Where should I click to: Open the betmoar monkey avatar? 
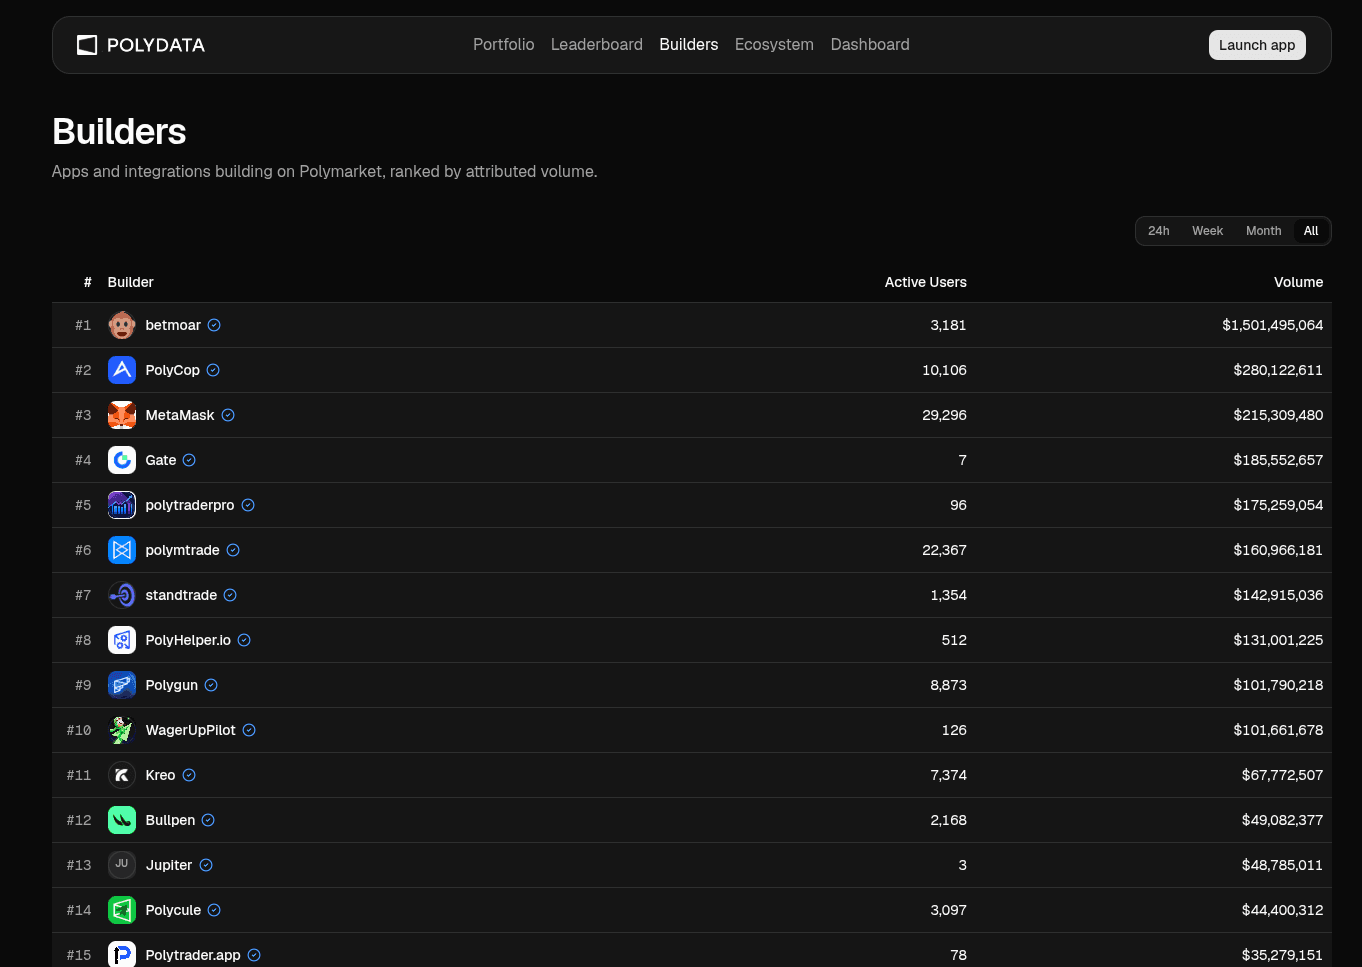click(122, 325)
